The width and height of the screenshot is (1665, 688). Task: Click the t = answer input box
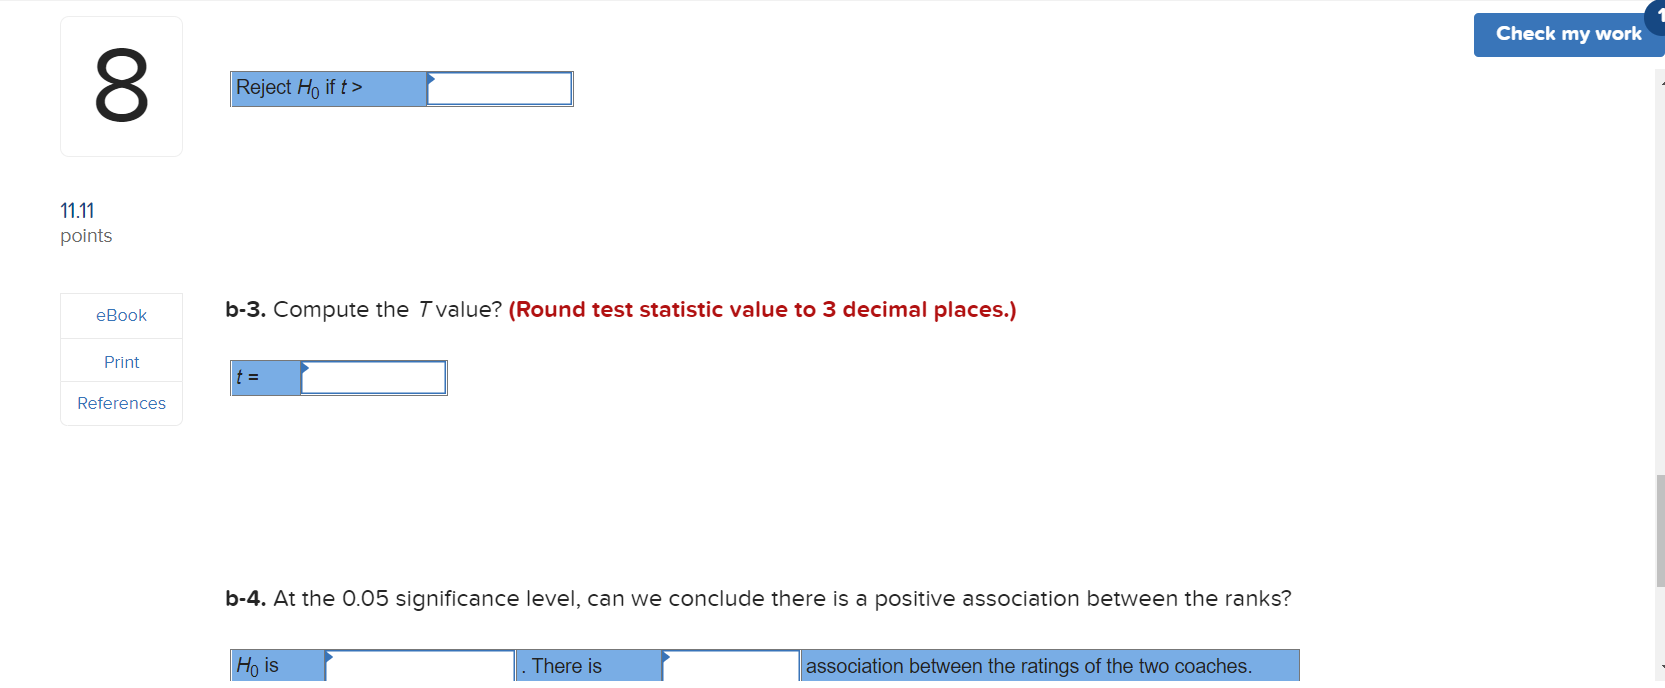372,377
